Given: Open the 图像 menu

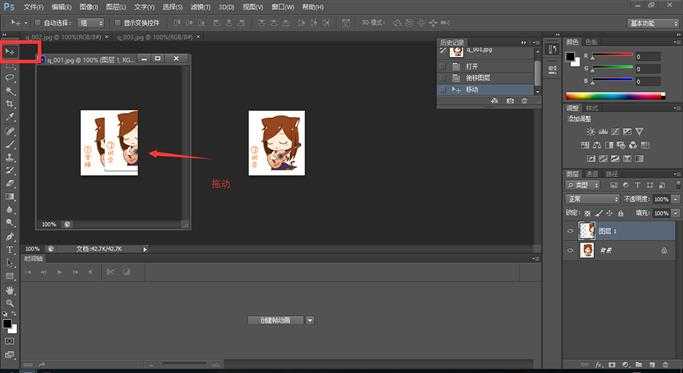Looking at the screenshot, I should 89,7.
